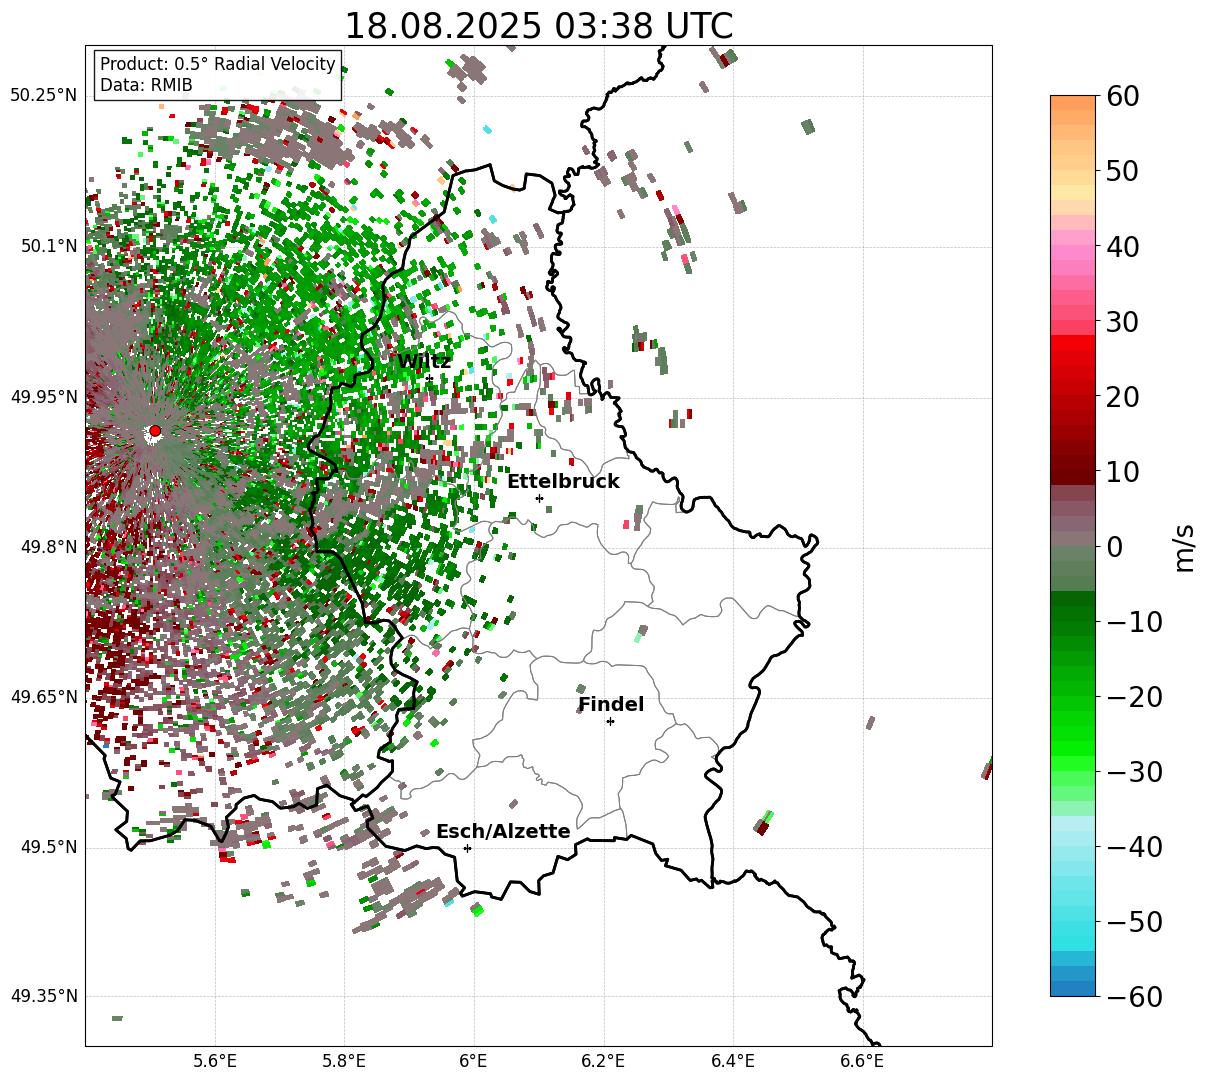Click the Product: 0.5° Radial Velocity text
Screen dimensions: 1207x1081
pyautogui.click(x=218, y=64)
